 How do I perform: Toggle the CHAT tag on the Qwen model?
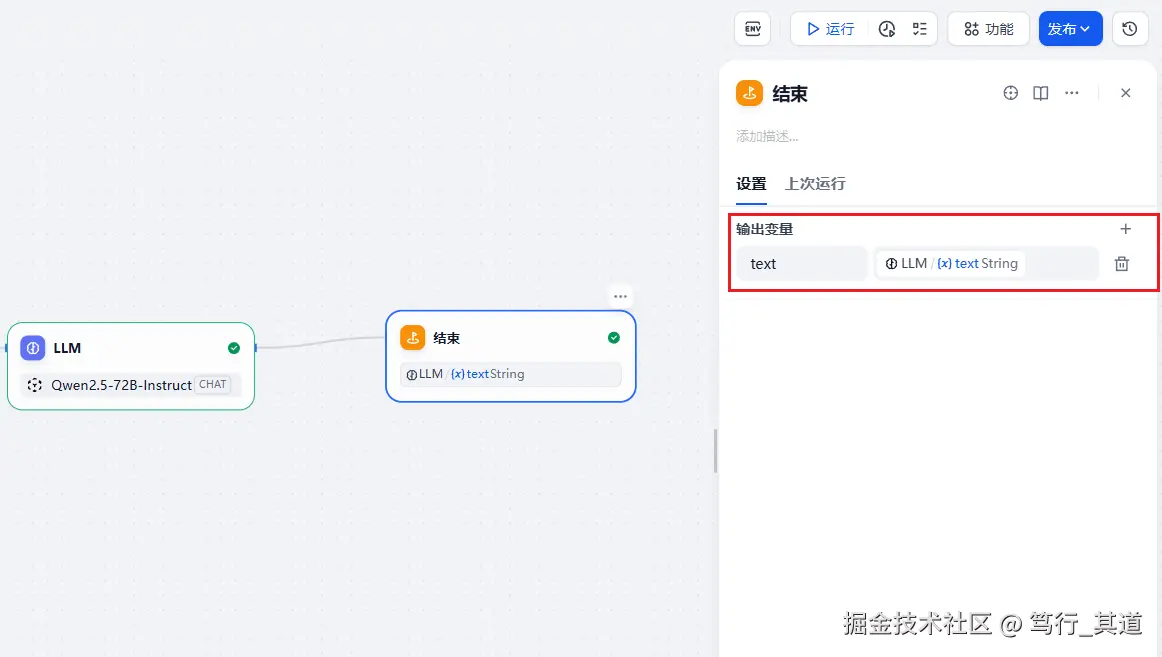tap(212, 384)
